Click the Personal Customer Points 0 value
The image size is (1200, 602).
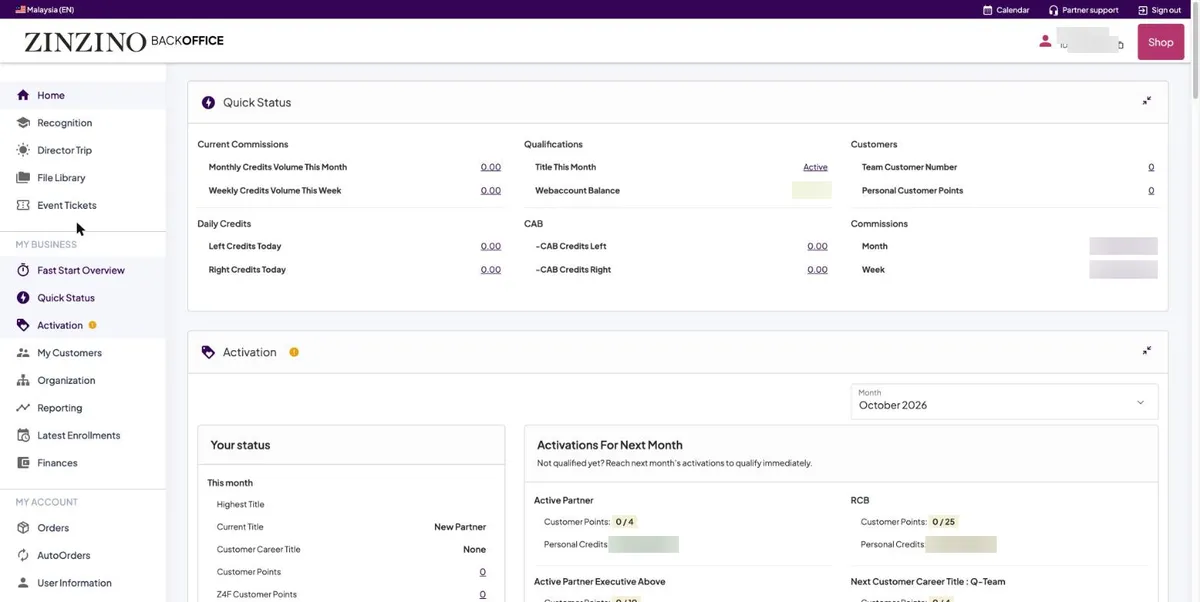pyautogui.click(x=1151, y=190)
